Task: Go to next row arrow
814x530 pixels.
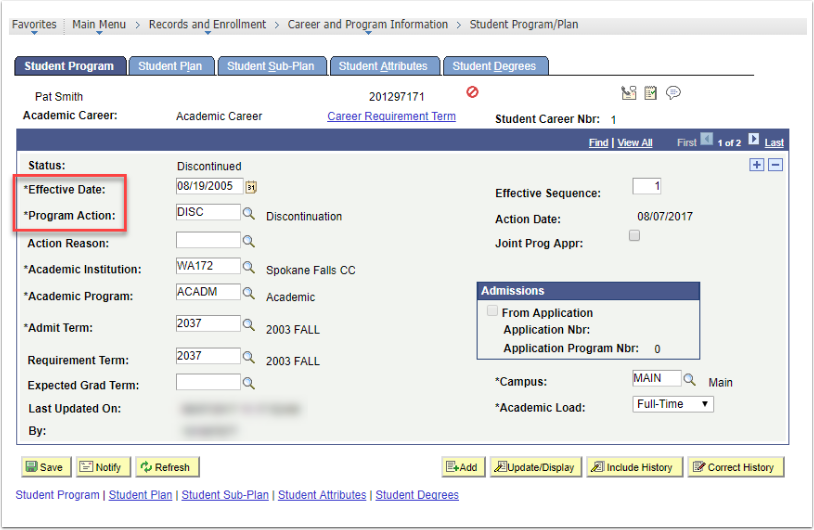Action: tap(753, 139)
